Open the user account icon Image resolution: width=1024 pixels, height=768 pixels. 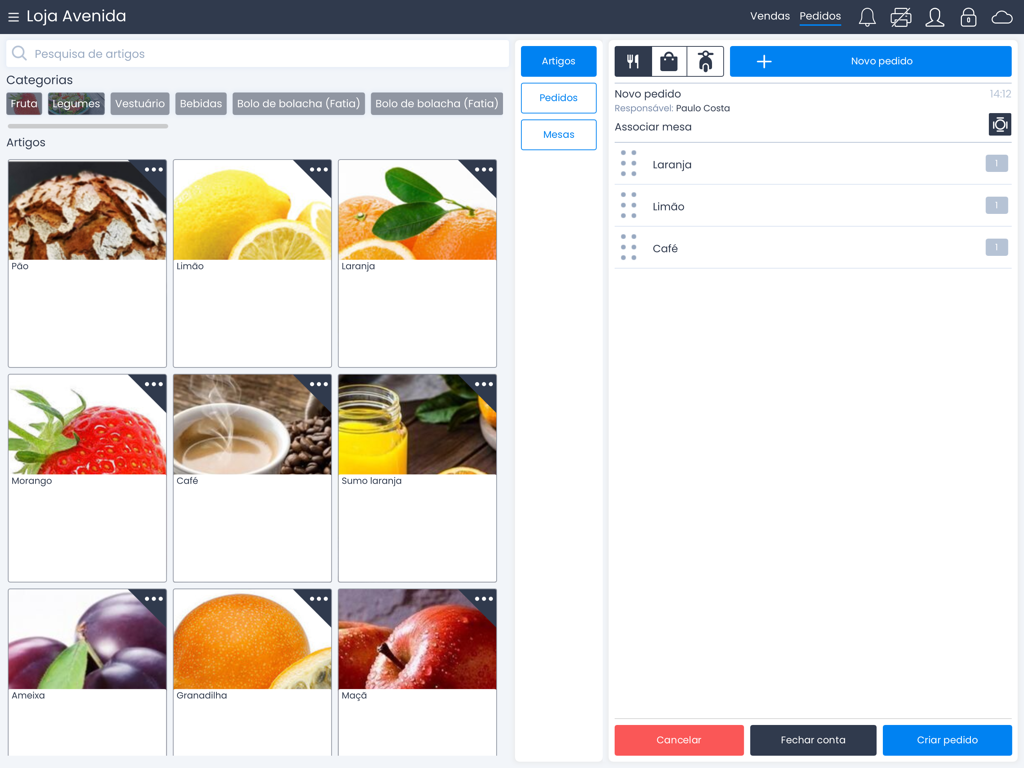click(x=934, y=16)
